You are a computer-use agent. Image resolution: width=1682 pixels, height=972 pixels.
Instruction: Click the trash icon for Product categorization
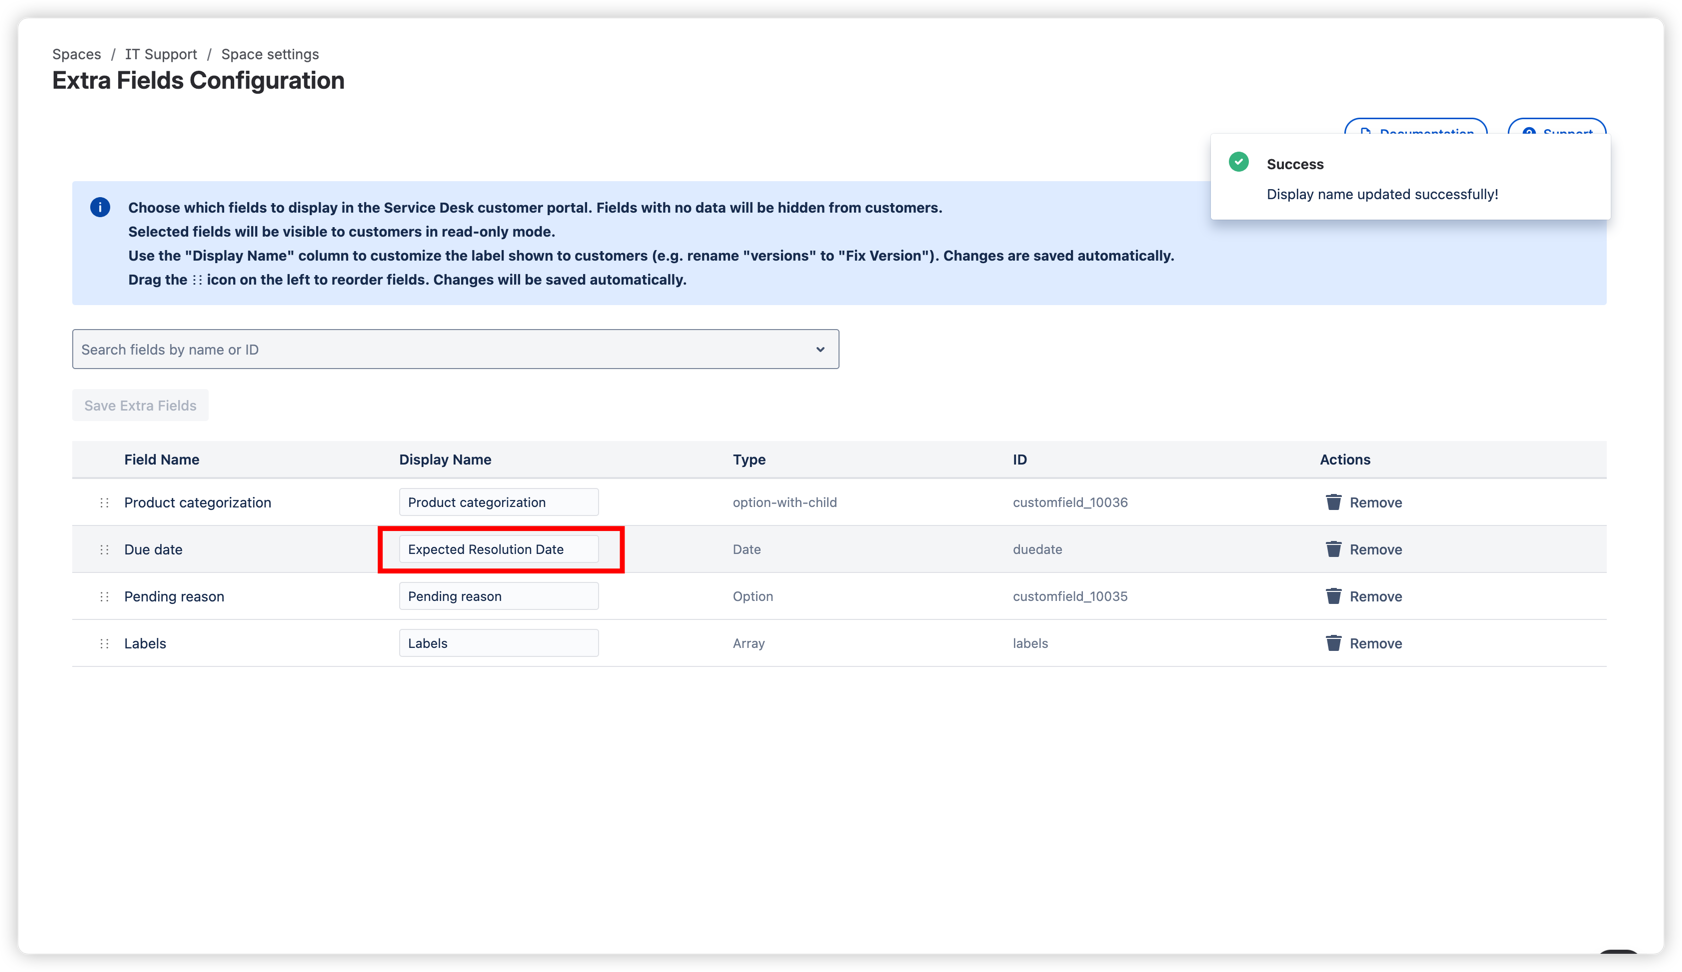(x=1333, y=501)
